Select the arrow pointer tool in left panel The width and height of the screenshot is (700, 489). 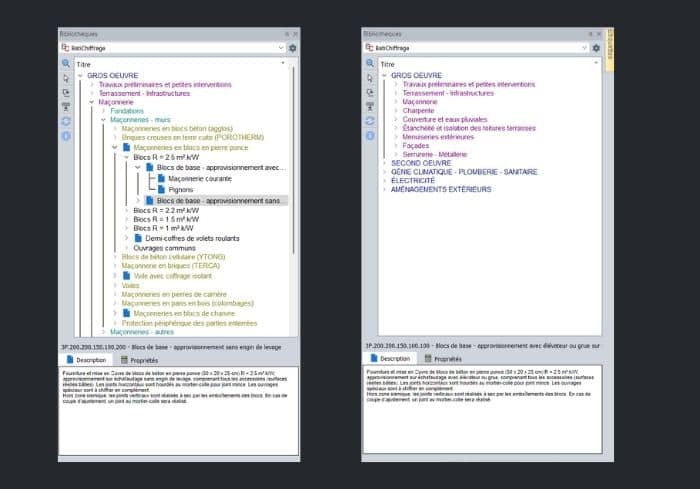tap(65, 77)
